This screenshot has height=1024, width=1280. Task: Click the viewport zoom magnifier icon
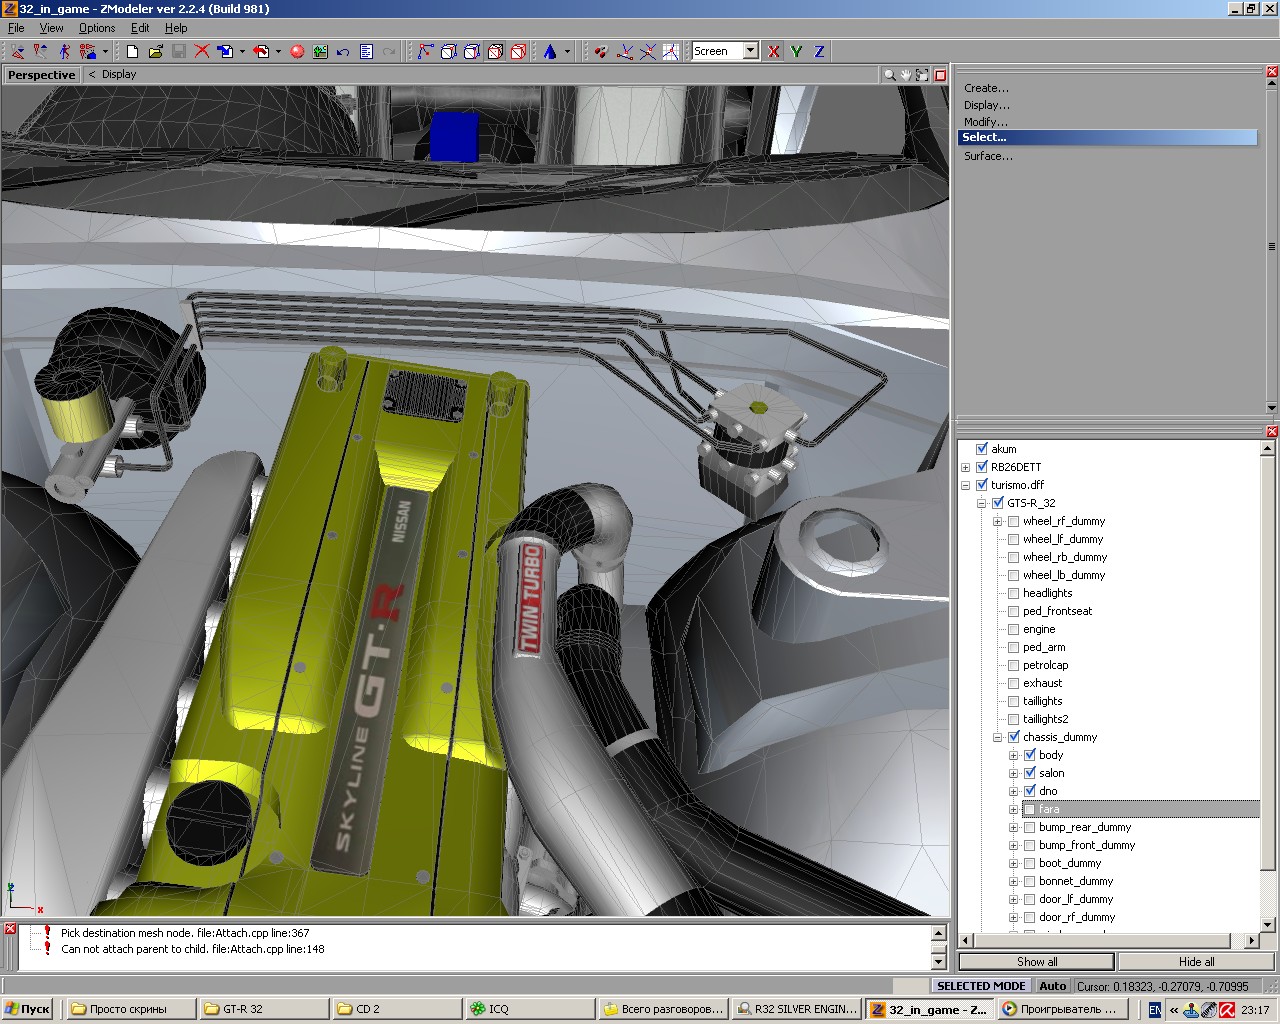coord(889,75)
